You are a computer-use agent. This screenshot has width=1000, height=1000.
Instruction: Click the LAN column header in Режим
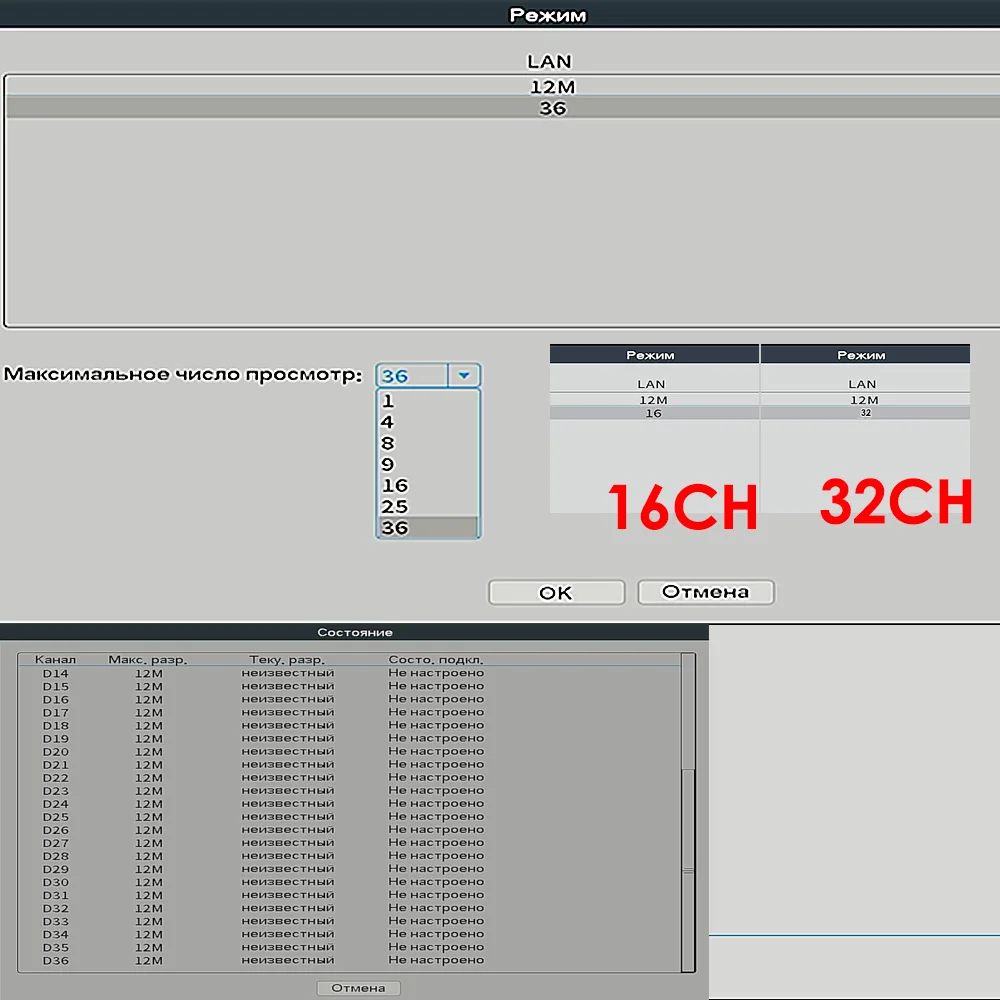(549, 61)
